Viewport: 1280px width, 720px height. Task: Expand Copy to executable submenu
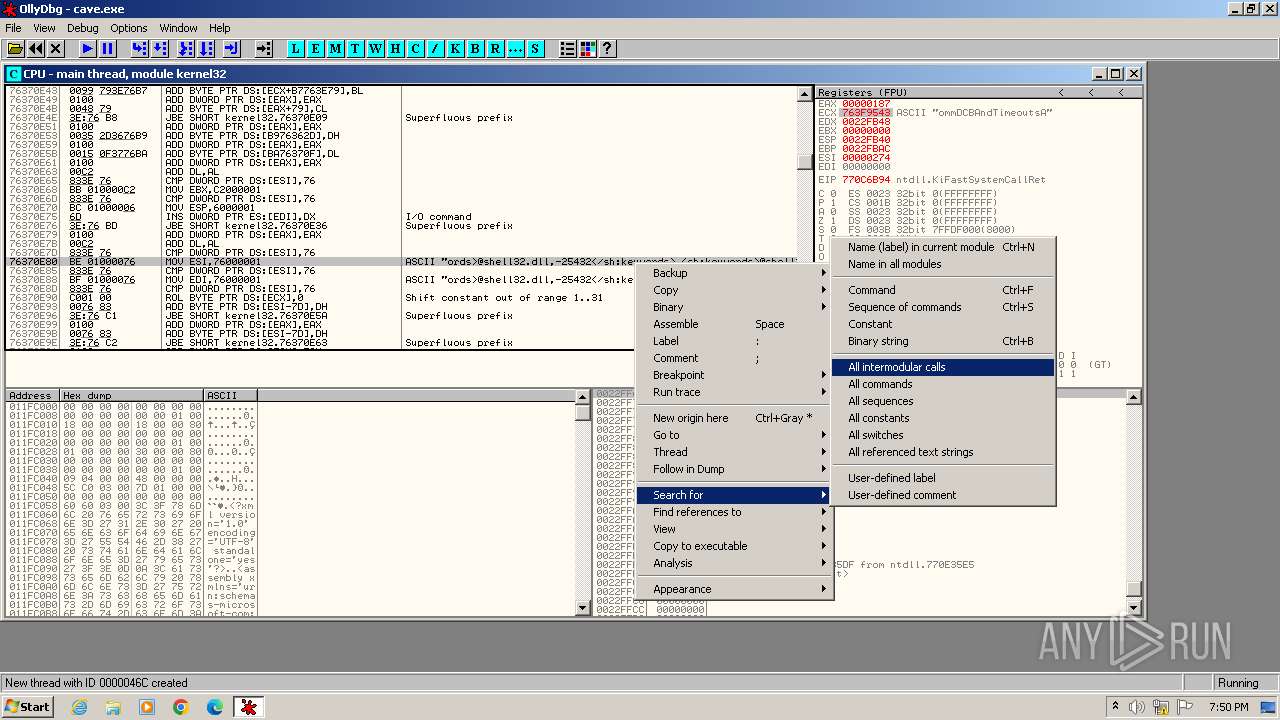click(734, 546)
